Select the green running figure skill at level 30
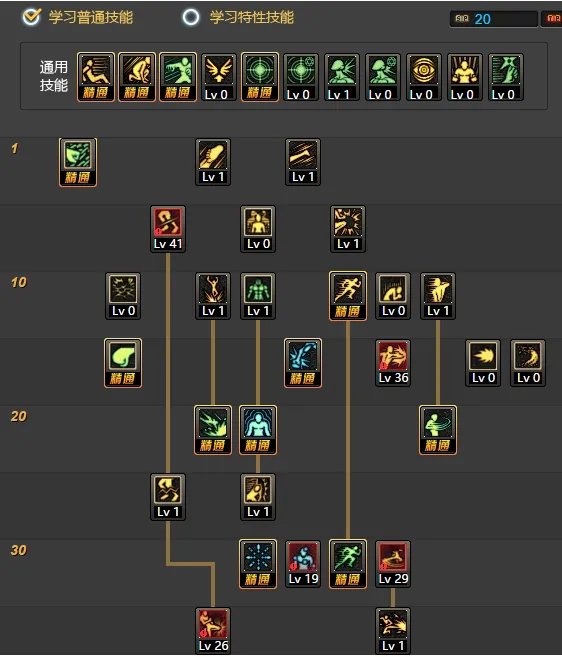This screenshot has height=657, width=562. click(348, 564)
